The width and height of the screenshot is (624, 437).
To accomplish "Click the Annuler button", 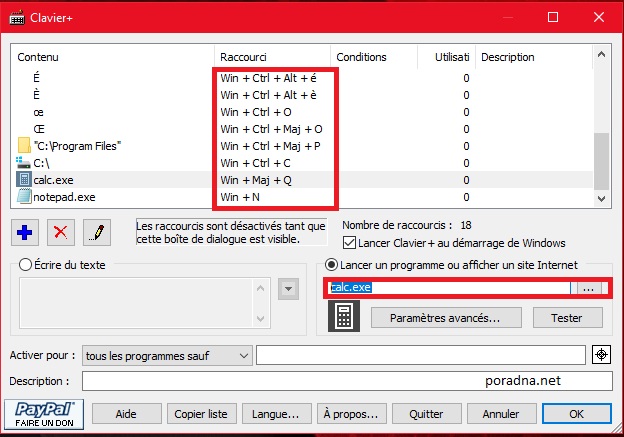I will pos(501,414).
